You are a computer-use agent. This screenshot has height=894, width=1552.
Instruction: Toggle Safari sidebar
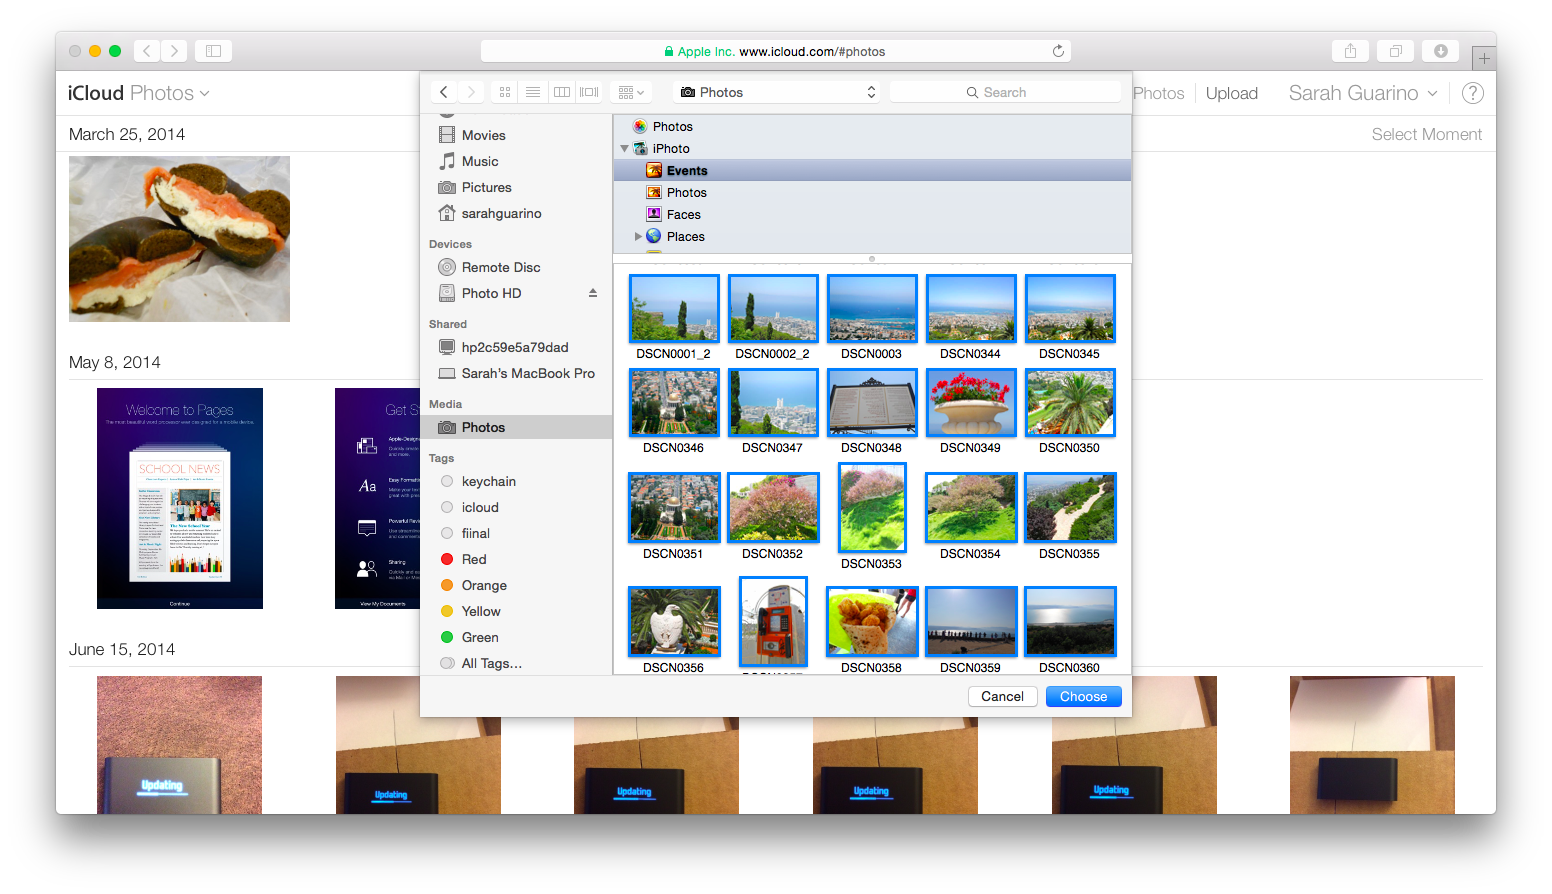(x=213, y=51)
